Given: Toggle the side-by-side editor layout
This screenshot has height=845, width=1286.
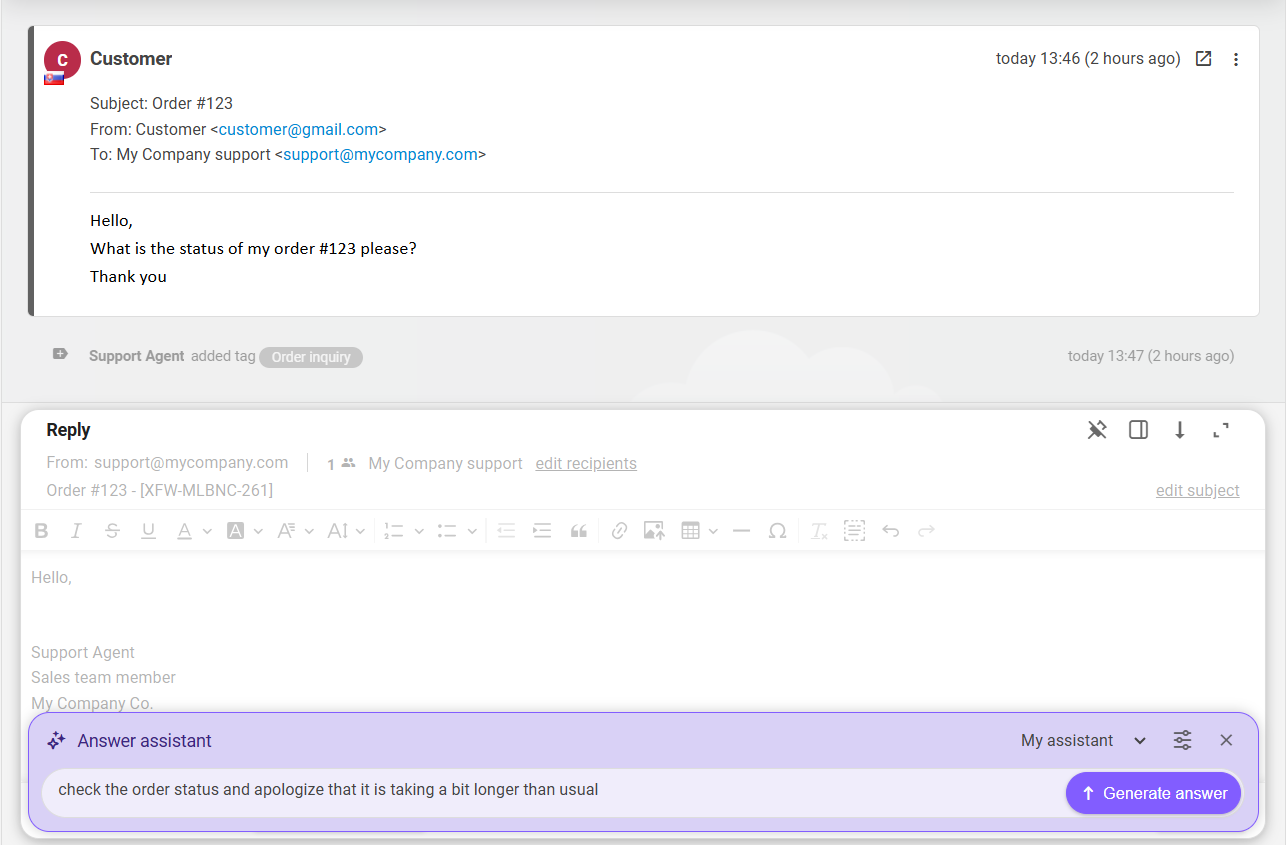Looking at the screenshot, I should point(1138,429).
